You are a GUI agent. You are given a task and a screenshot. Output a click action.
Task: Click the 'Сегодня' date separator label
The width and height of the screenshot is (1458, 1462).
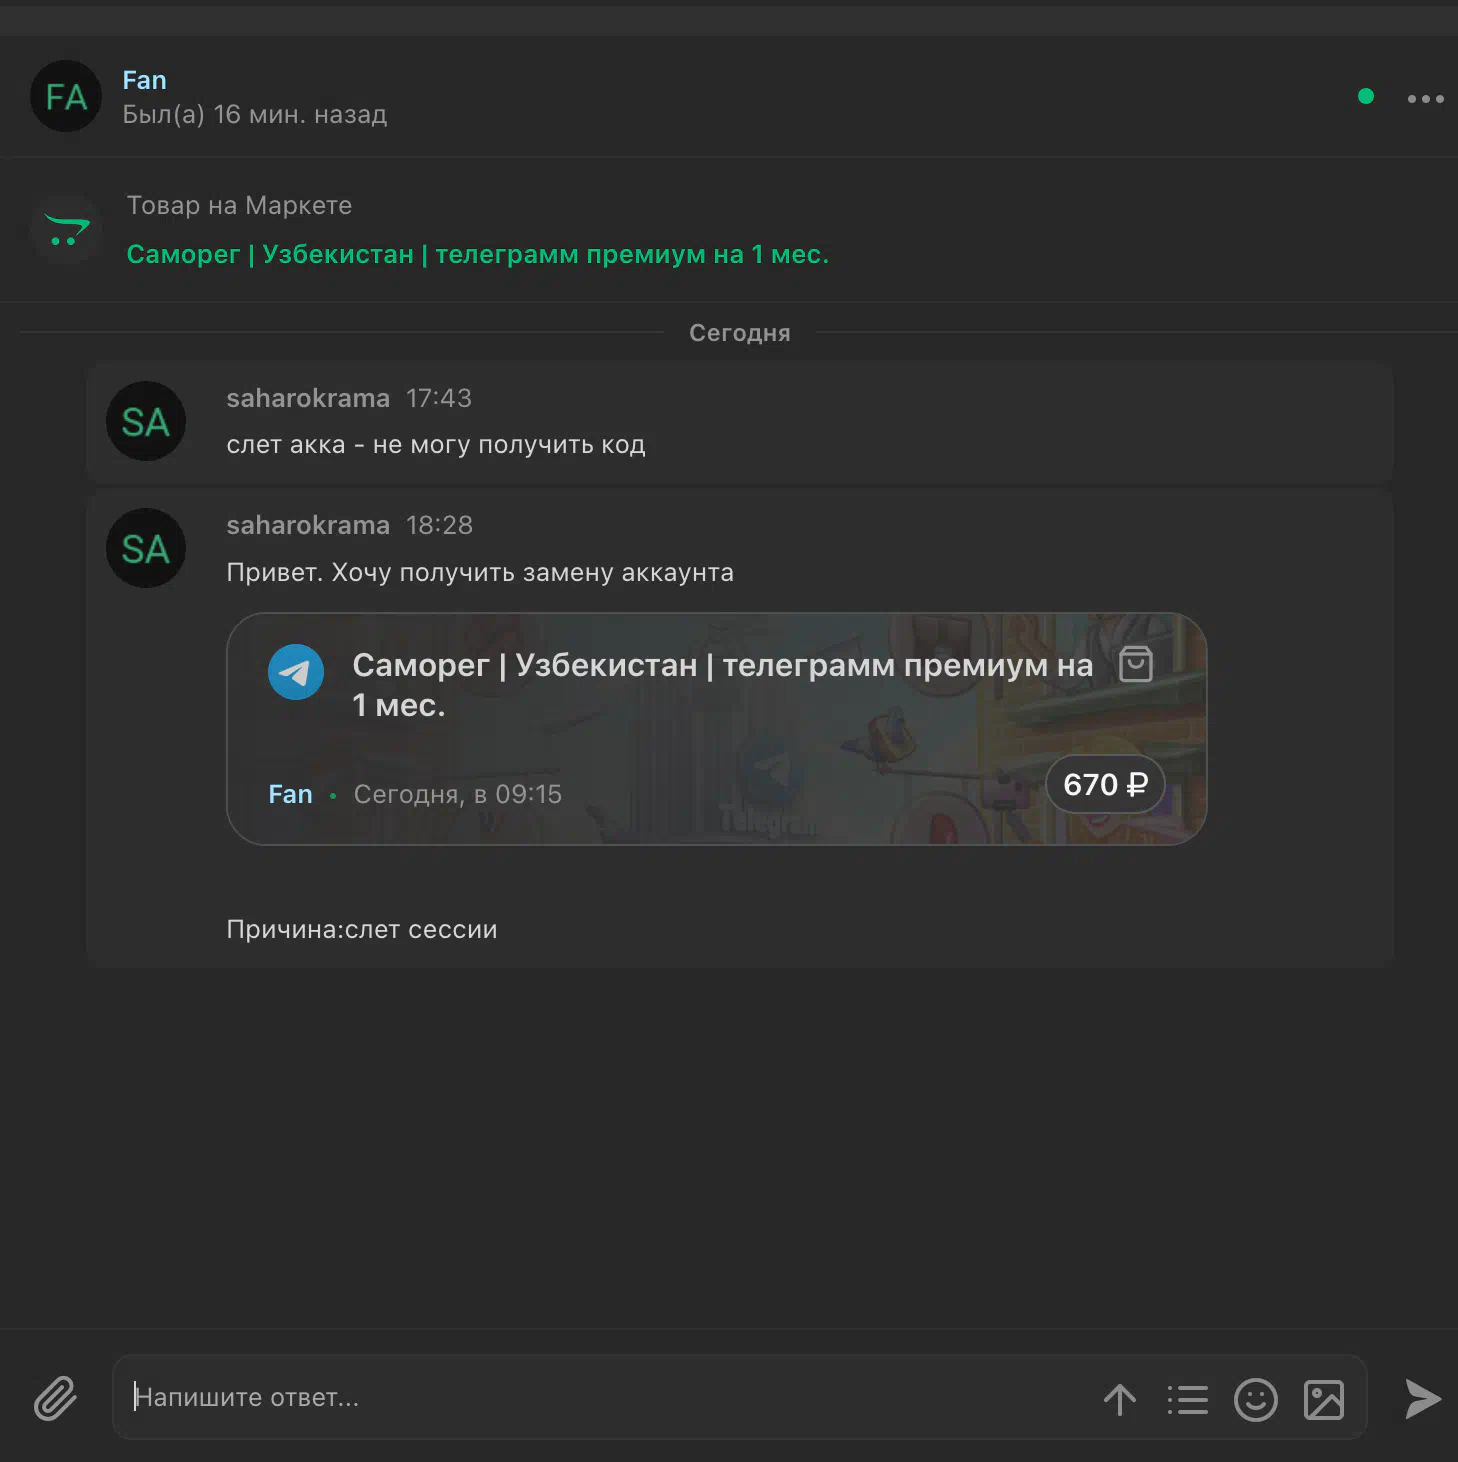740,333
